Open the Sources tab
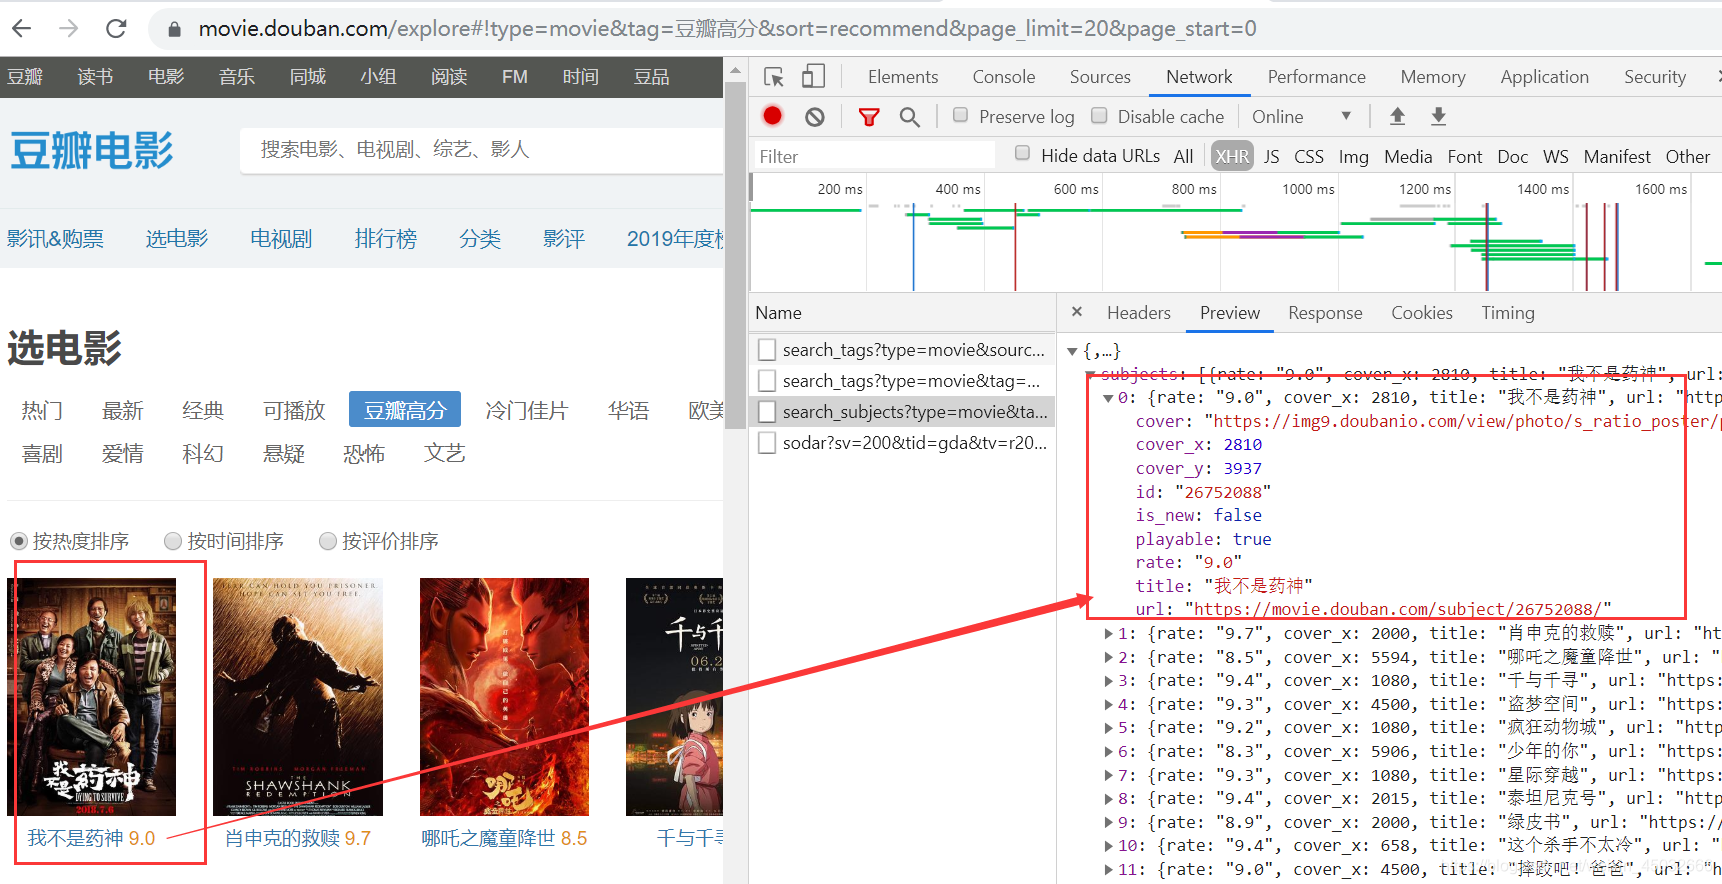Viewport: 1722px width, 884px height. (x=1100, y=77)
